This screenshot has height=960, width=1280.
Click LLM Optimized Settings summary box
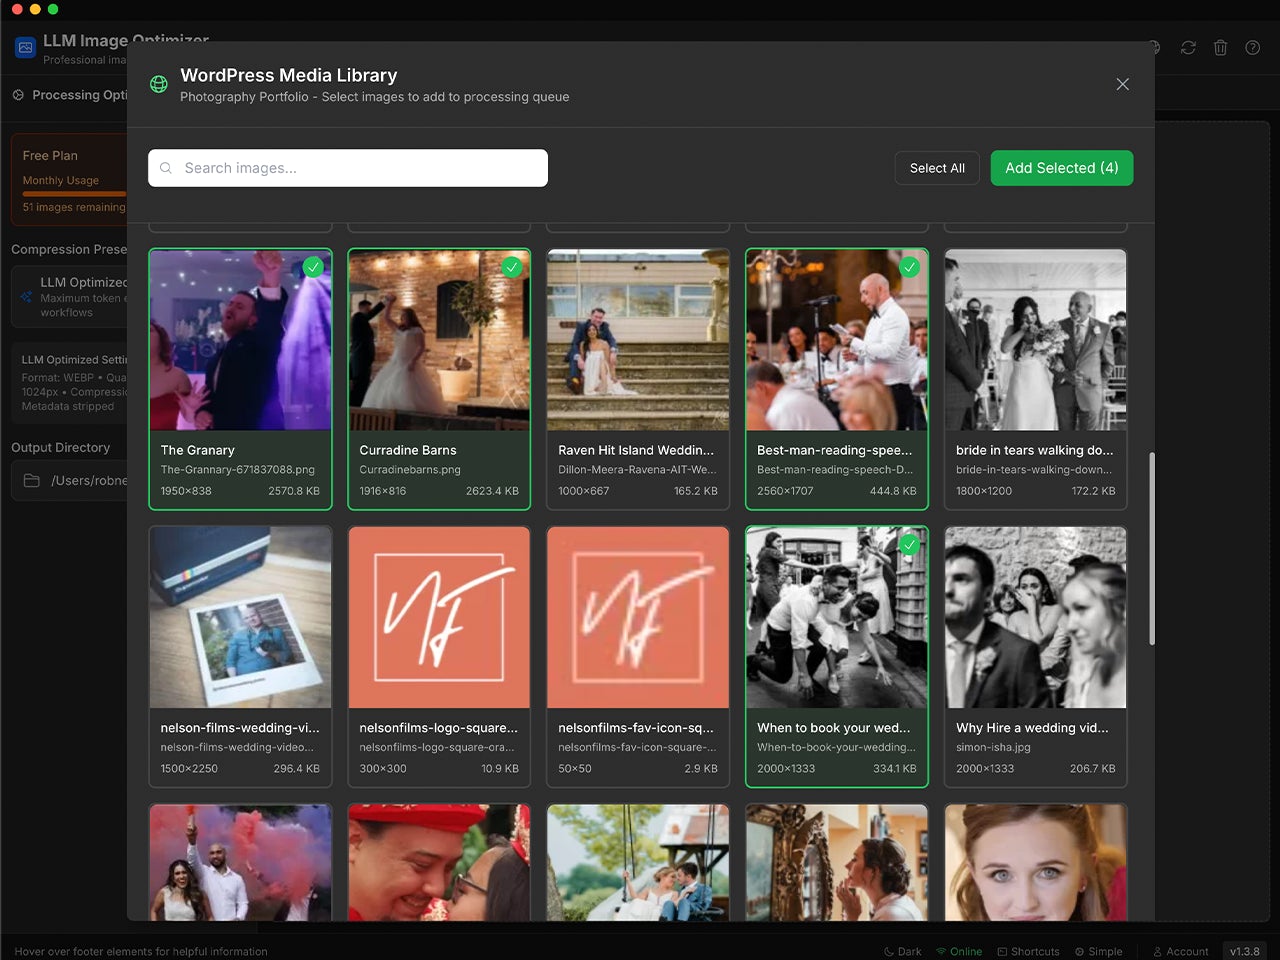[x=70, y=382]
